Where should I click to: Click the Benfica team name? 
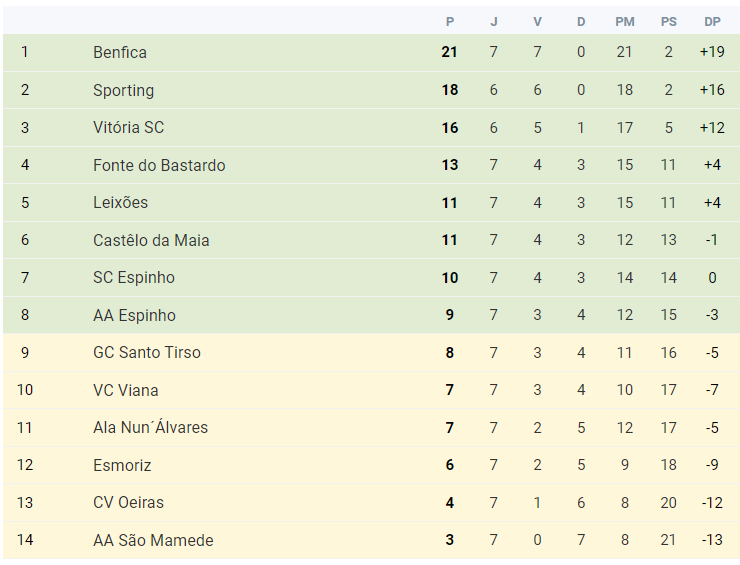(120, 52)
